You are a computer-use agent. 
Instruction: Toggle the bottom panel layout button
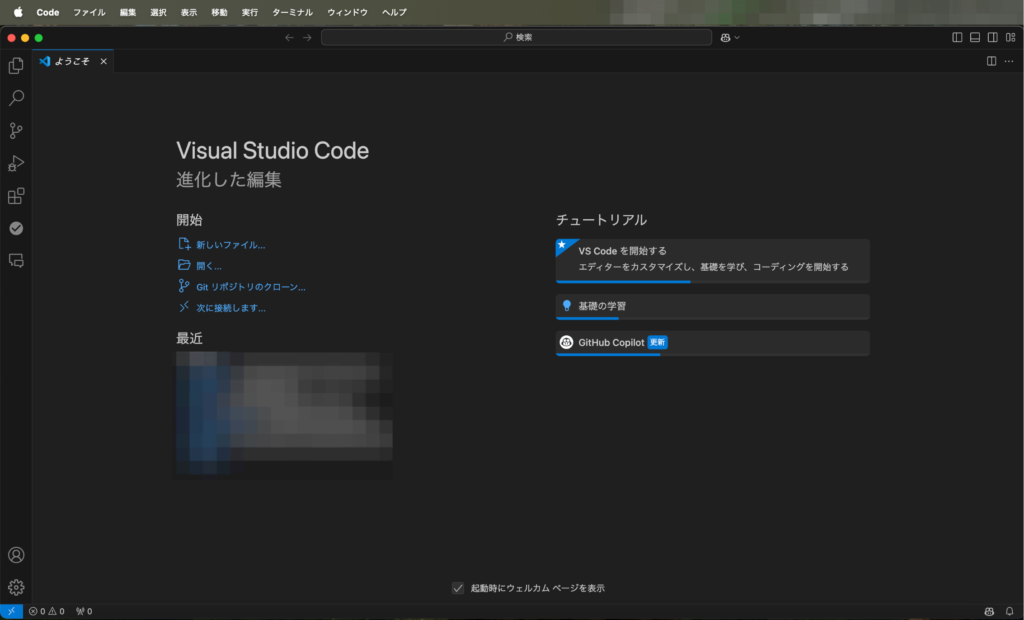975,37
